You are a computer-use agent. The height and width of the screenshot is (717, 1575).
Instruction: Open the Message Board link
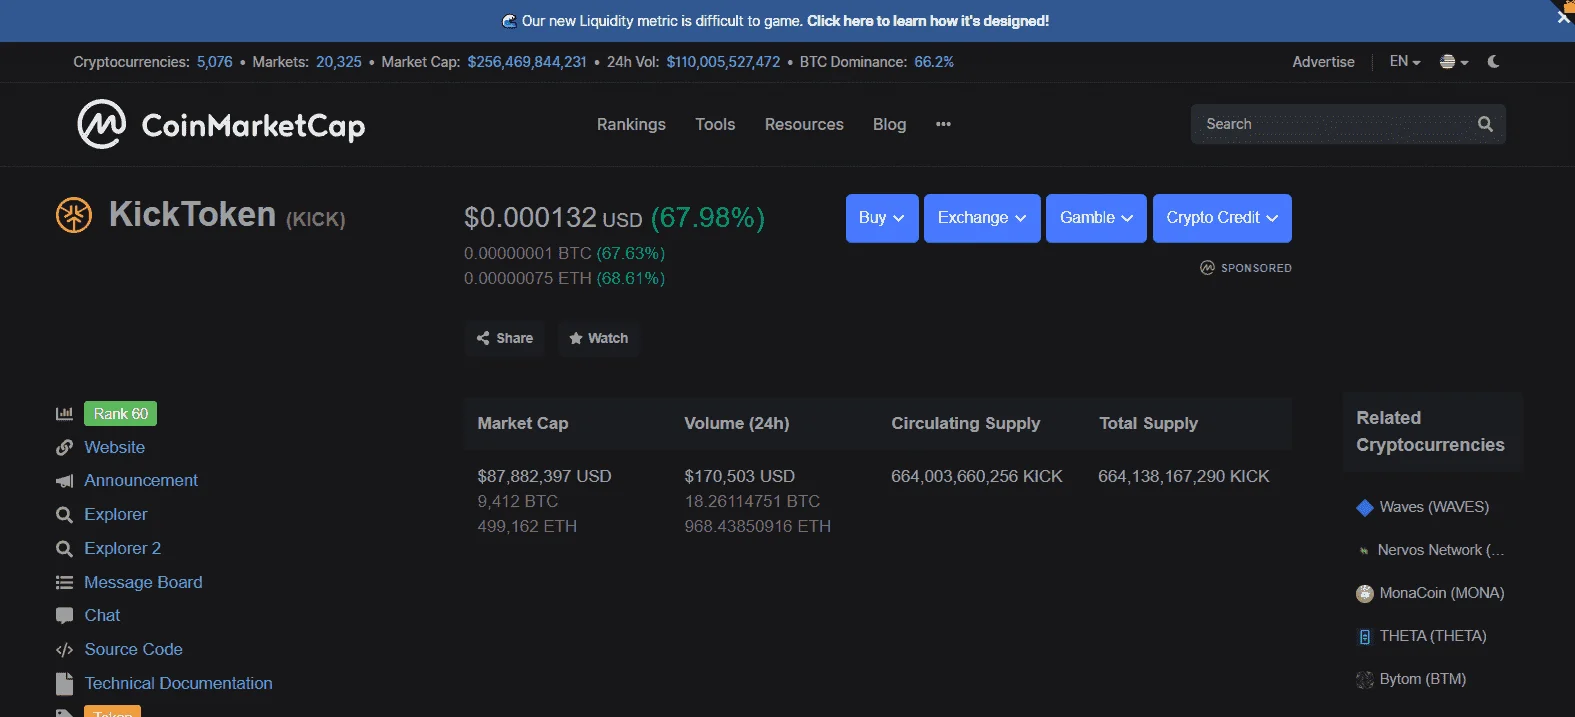click(143, 582)
